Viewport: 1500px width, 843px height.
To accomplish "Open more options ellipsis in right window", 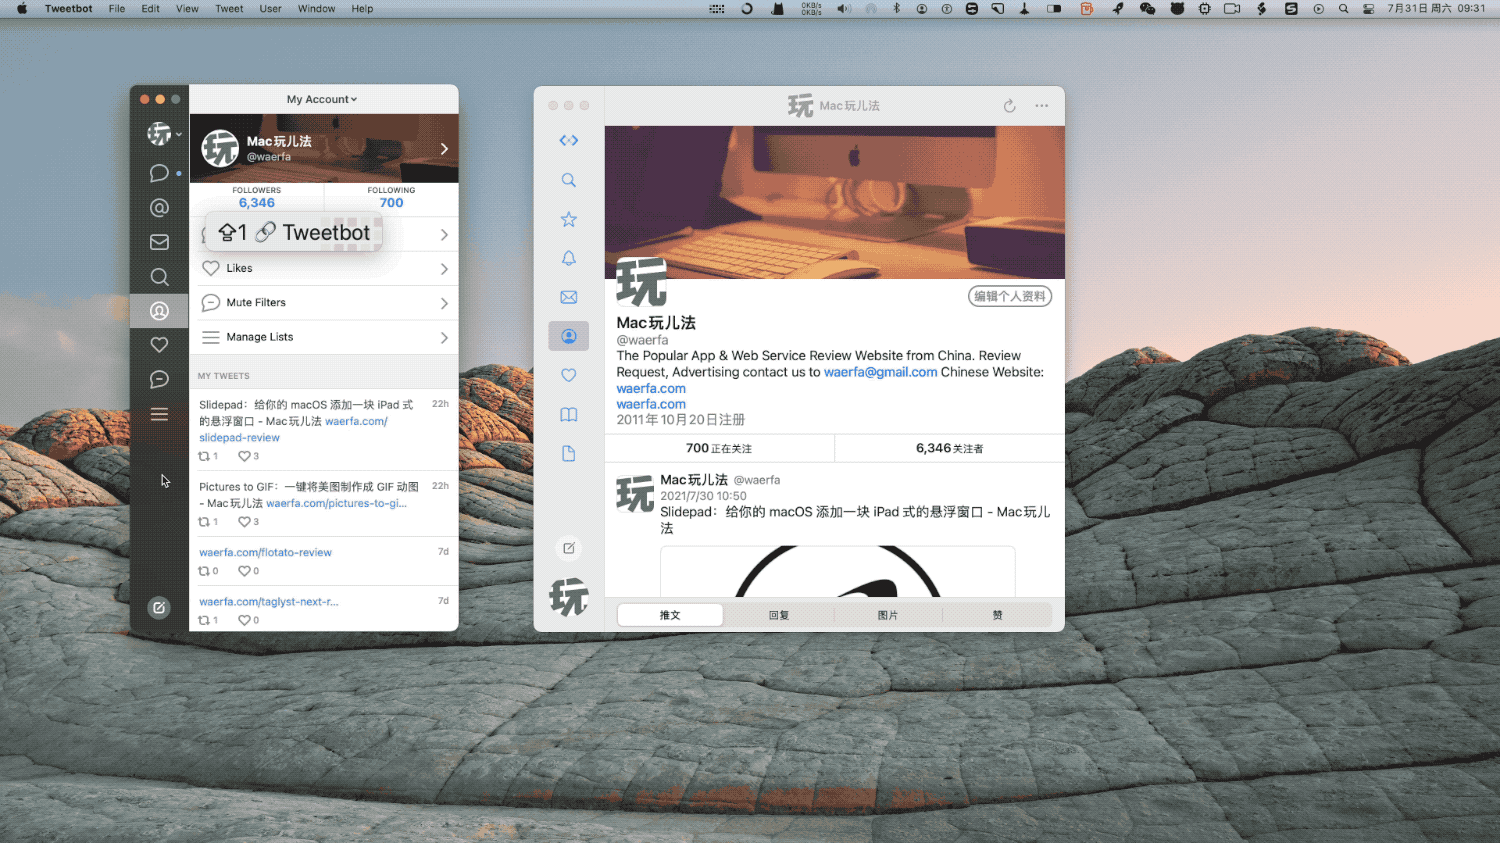I will click(1042, 106).
